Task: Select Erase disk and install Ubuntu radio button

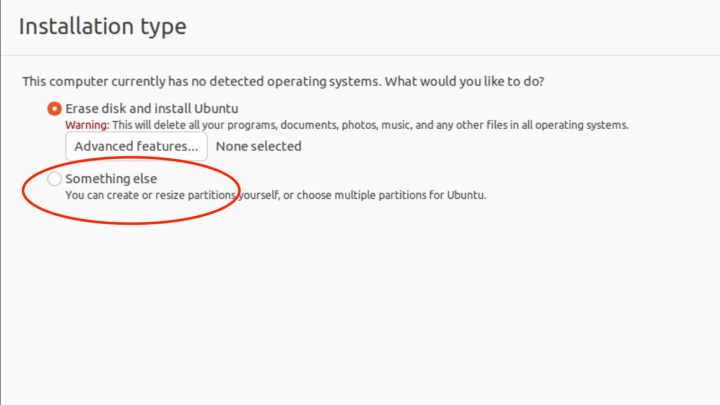Action: (x=54, y=108)
